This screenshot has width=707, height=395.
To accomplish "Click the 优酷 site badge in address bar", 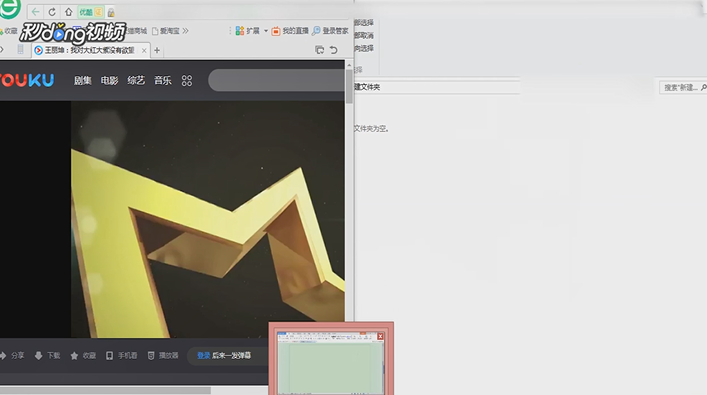I will tap(91, 12).
